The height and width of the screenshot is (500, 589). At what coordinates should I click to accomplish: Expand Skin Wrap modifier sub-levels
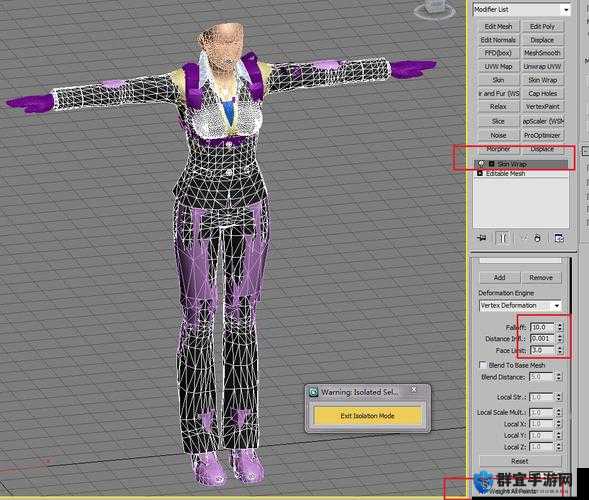tap(491, 164)
